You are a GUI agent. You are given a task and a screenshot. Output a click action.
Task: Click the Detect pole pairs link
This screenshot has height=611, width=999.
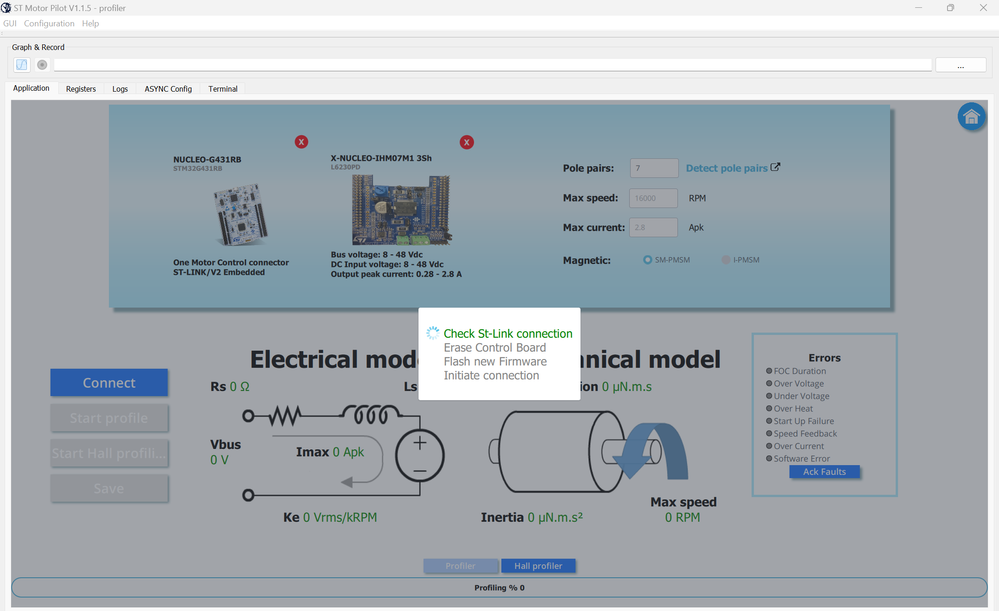click(x=726, y=168)
